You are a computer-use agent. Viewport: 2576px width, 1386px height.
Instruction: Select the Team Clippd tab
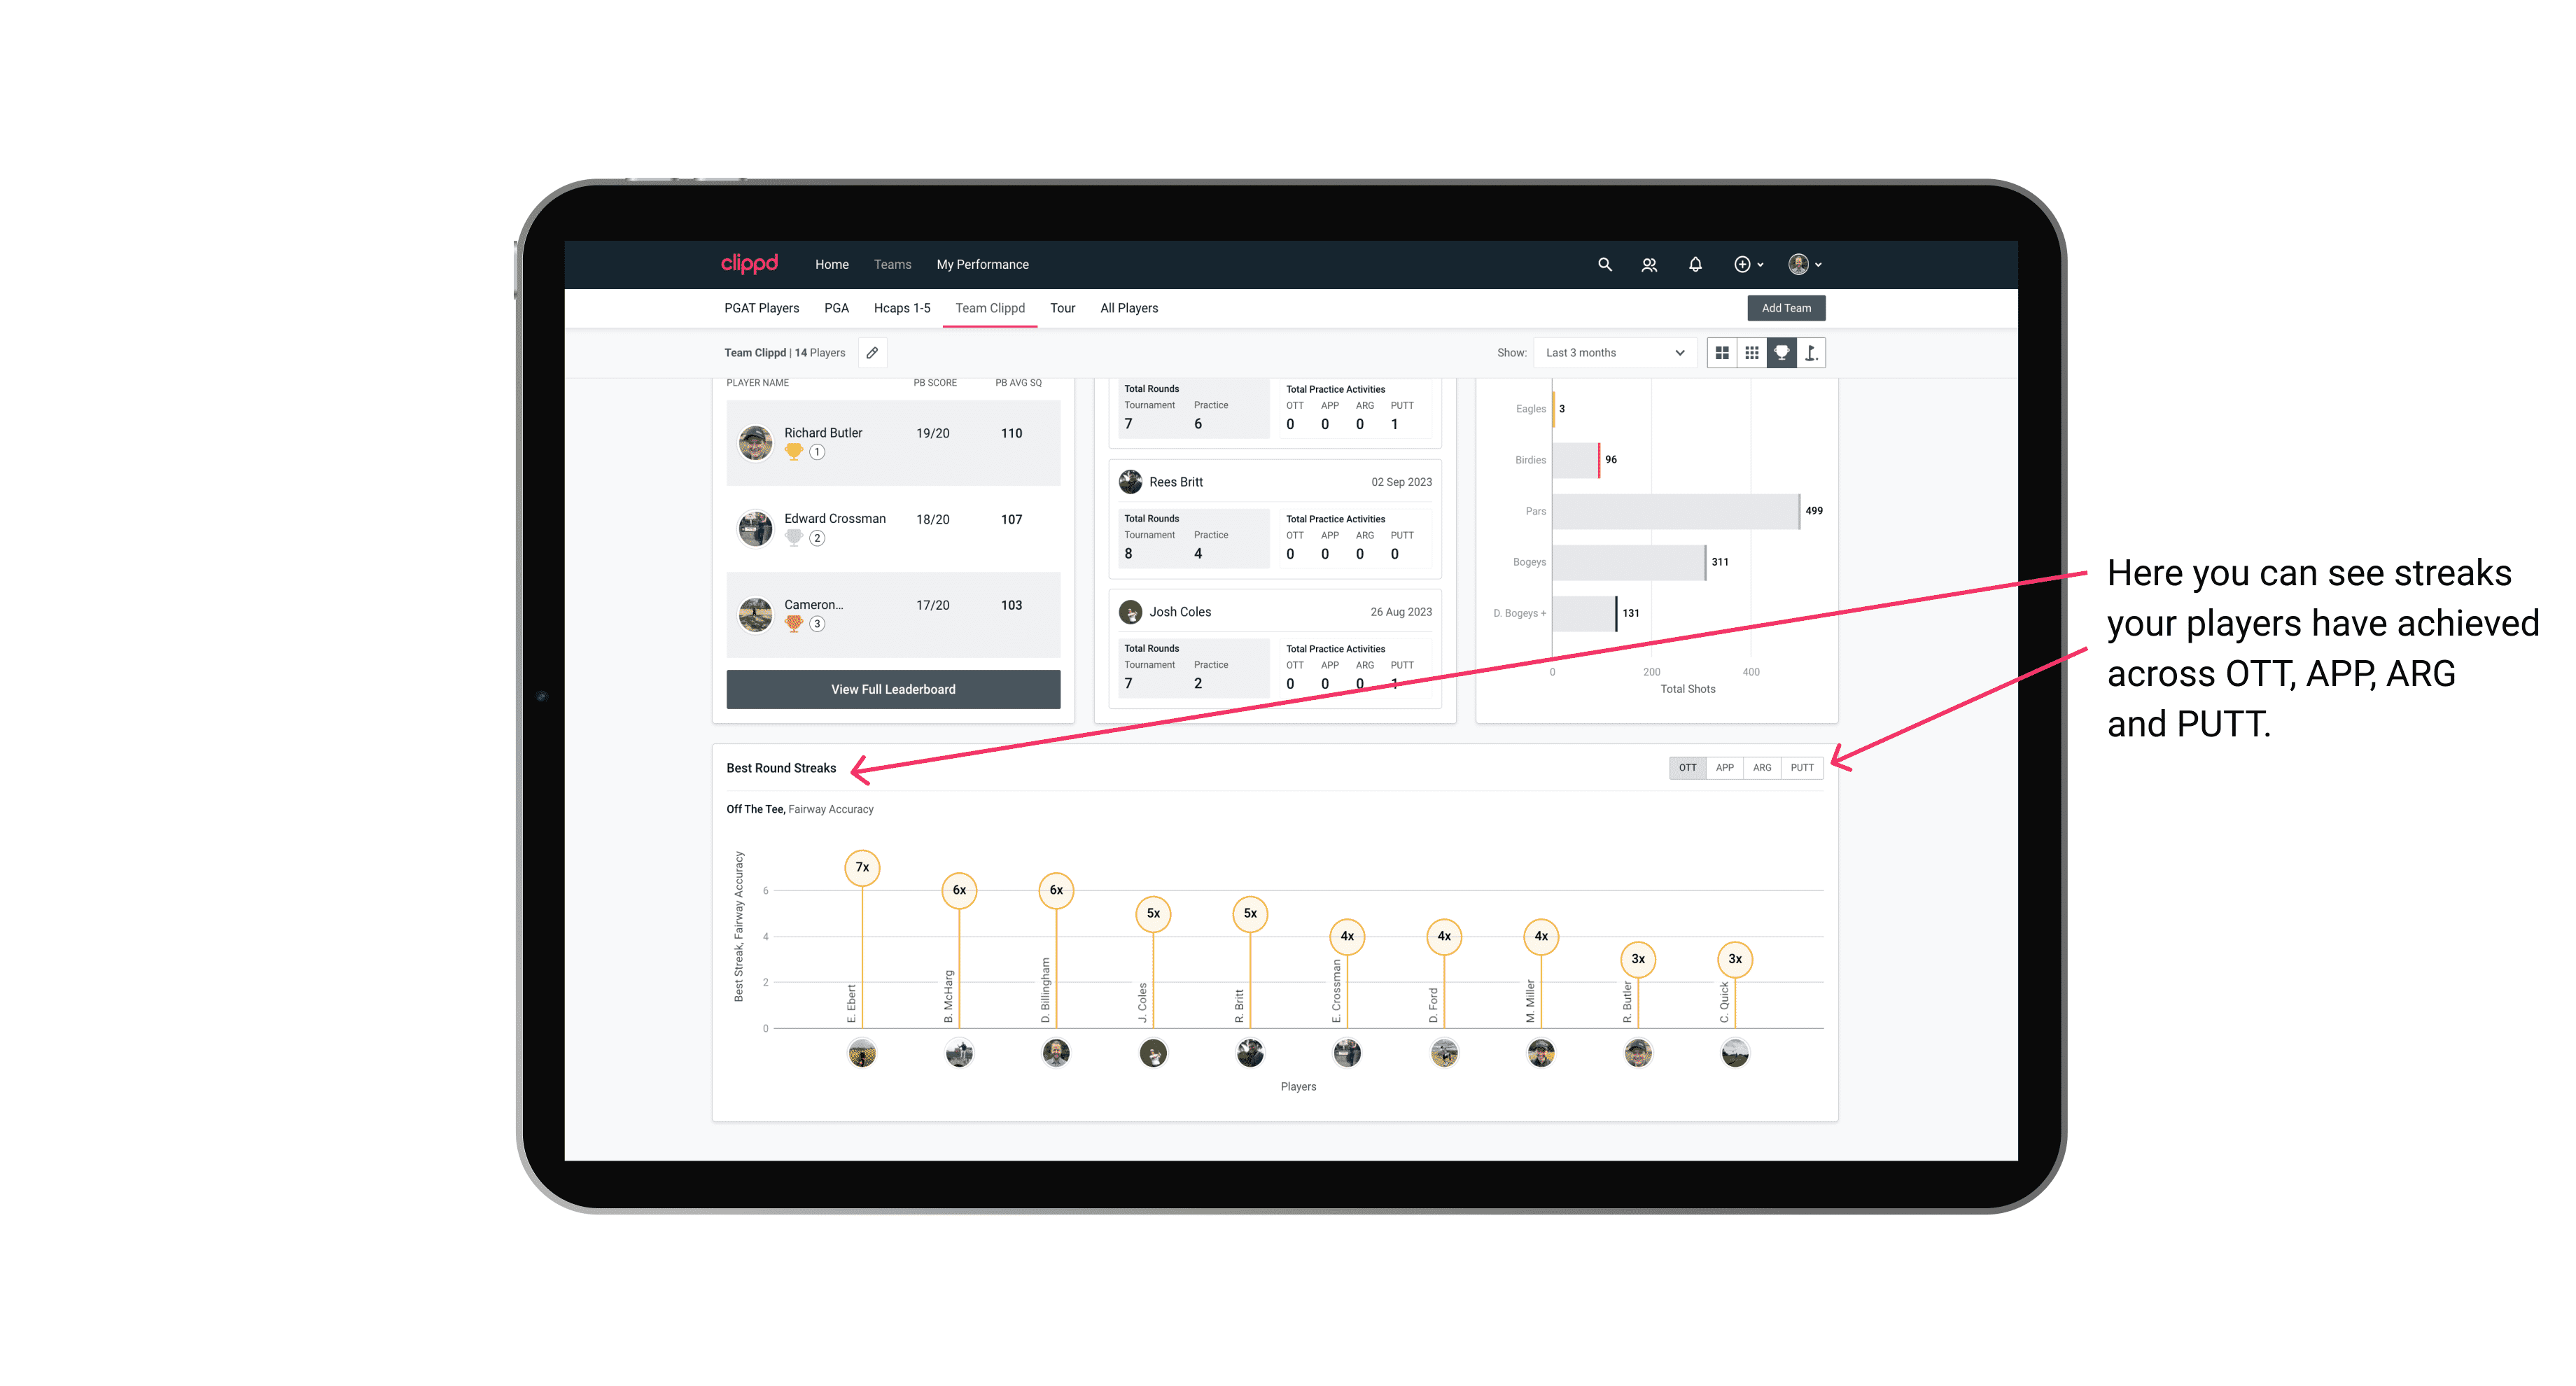[x=990, y=309]
